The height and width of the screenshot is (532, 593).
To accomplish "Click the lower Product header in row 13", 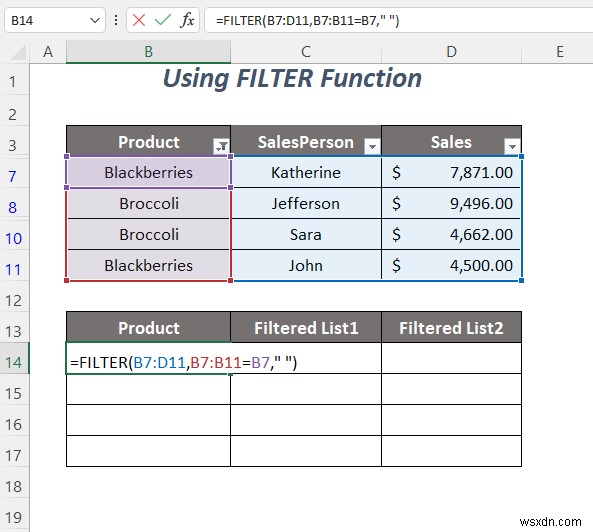I will pos(148,327).
